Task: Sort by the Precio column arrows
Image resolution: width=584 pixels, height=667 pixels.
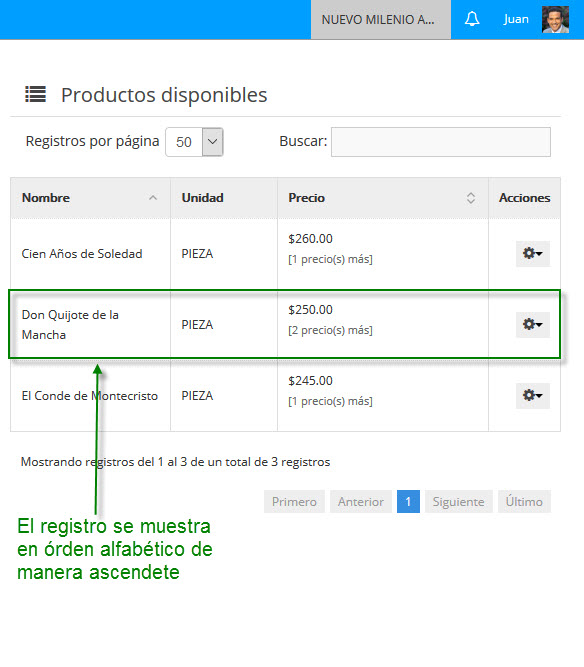Action: [x=470, y=198]
